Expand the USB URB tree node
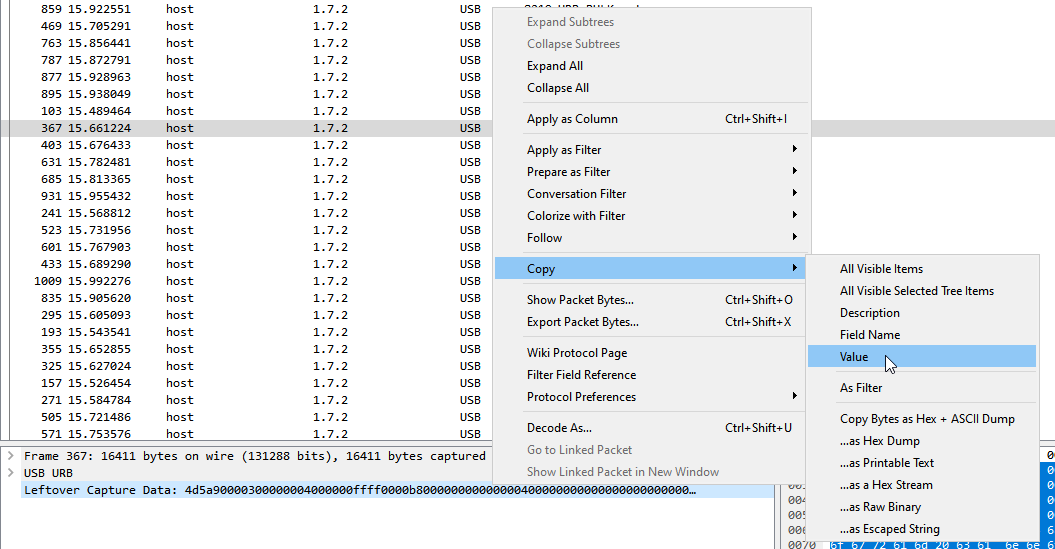 pos(9,473)
